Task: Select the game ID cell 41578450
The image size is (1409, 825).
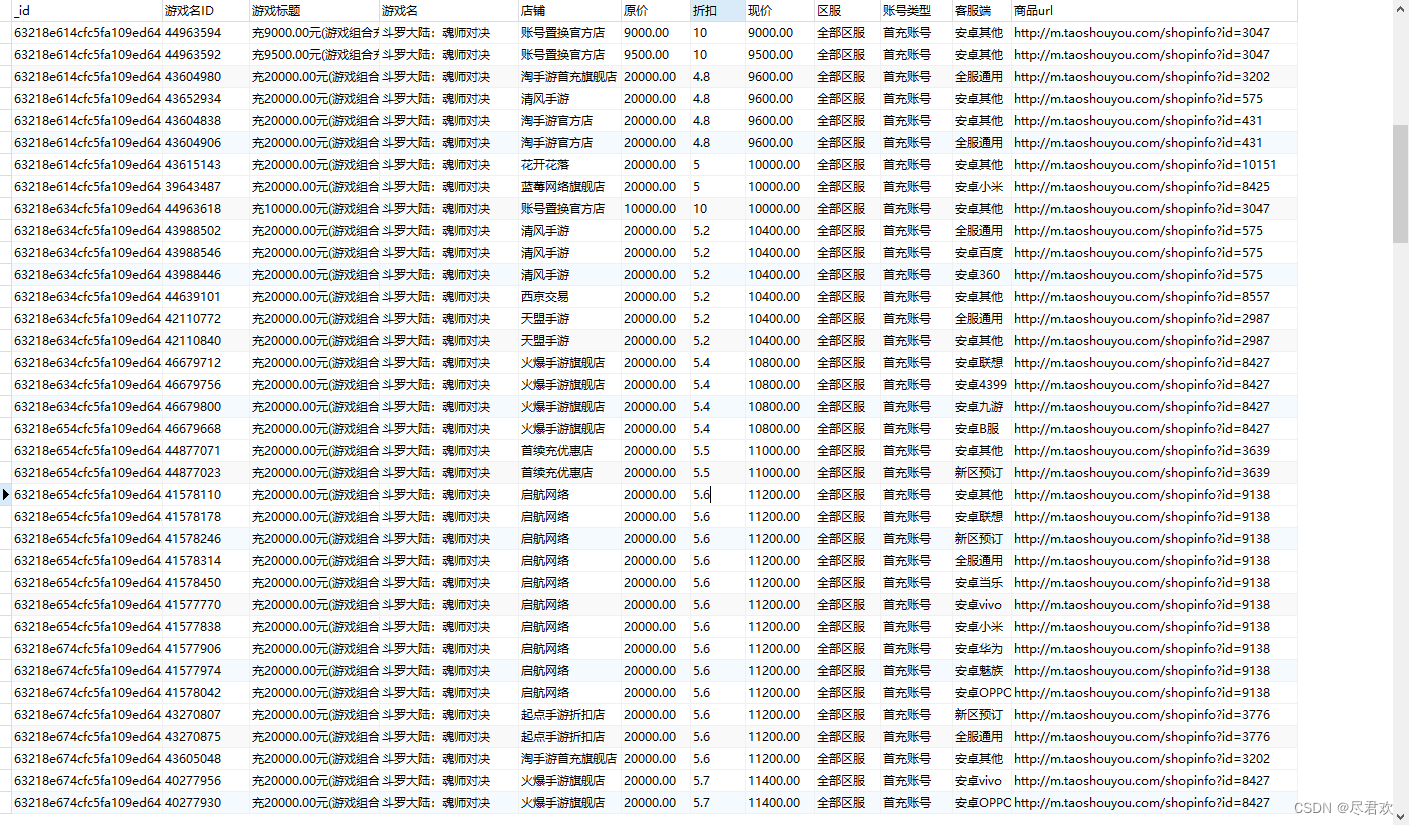Action: click(x=205, y=583)
